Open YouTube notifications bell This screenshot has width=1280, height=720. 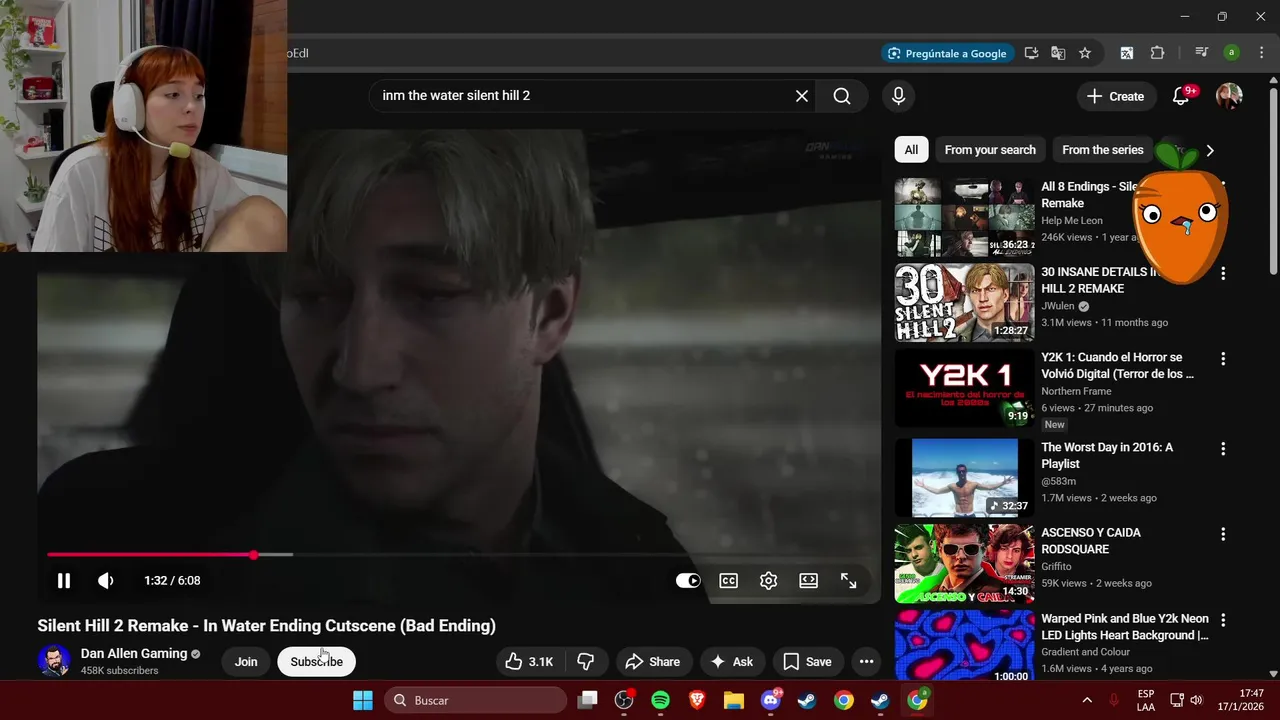1181,96
